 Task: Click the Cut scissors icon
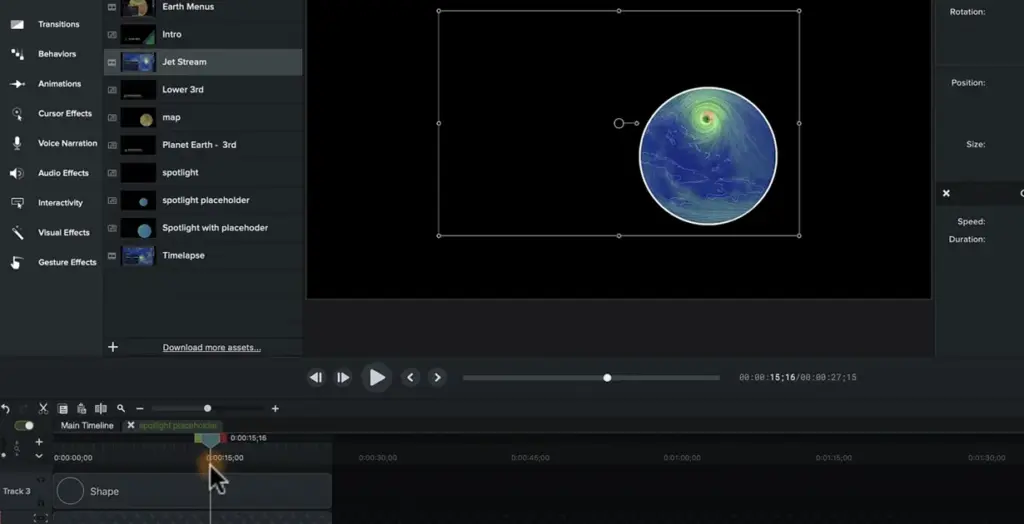(x=43, y=409)
